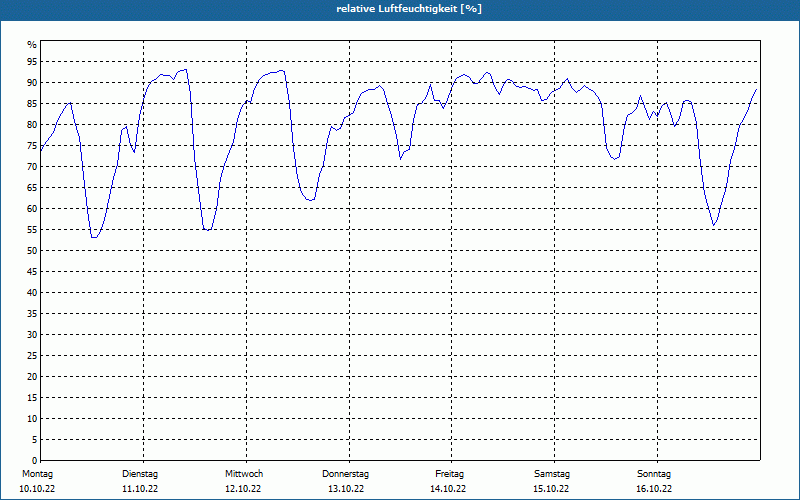This screenshot has width=800, height=500.
Task: Click the y-axis value 20
Action: 32,377
